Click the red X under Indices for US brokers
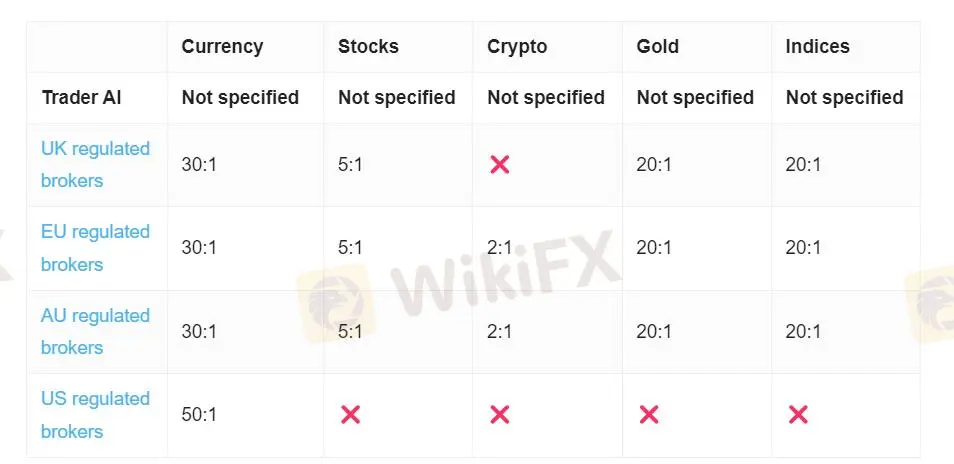The image size is (954, 464). (798, 415)
